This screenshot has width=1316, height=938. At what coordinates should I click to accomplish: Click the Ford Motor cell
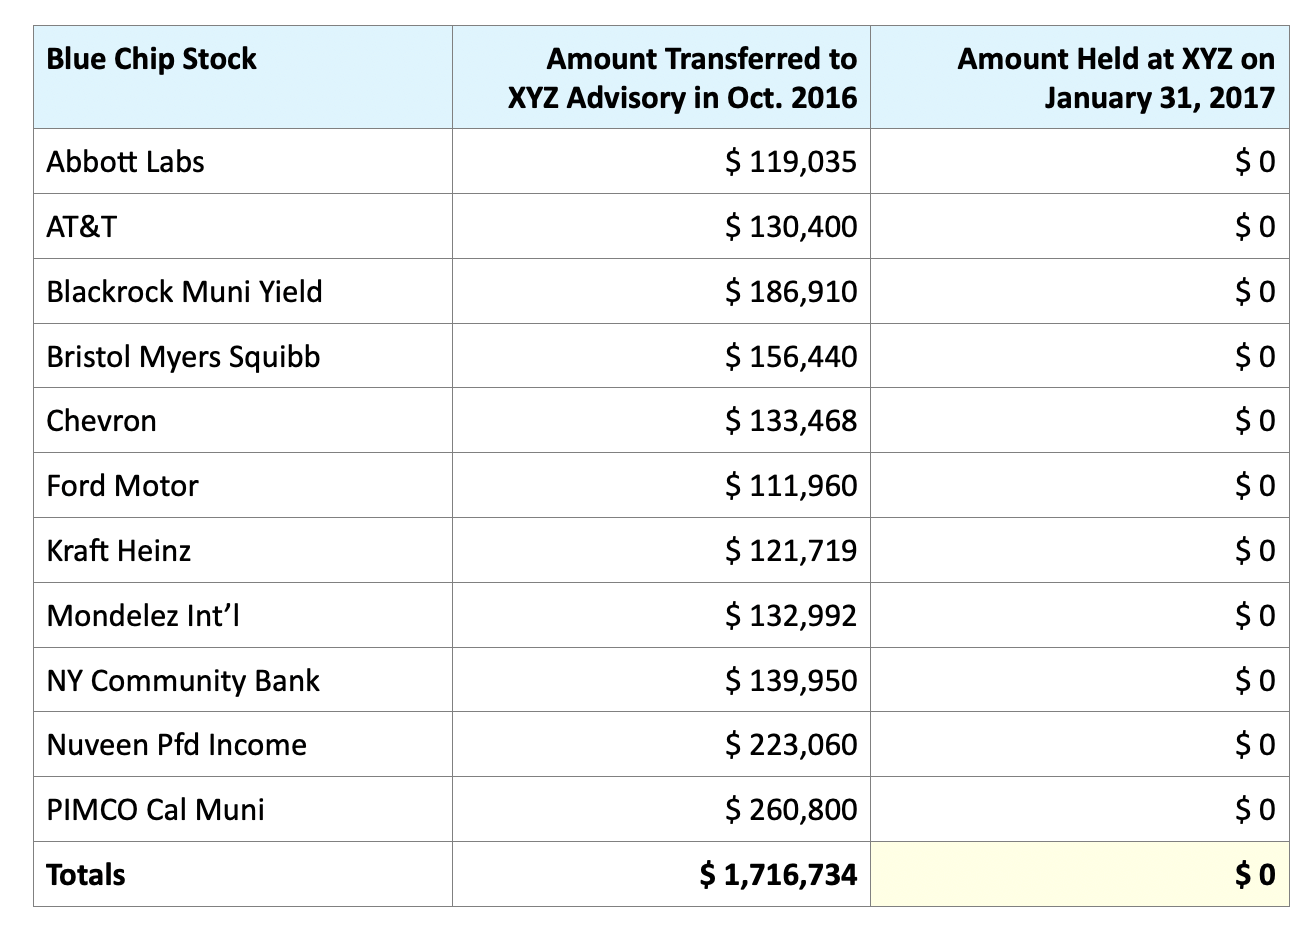point(122,486)
